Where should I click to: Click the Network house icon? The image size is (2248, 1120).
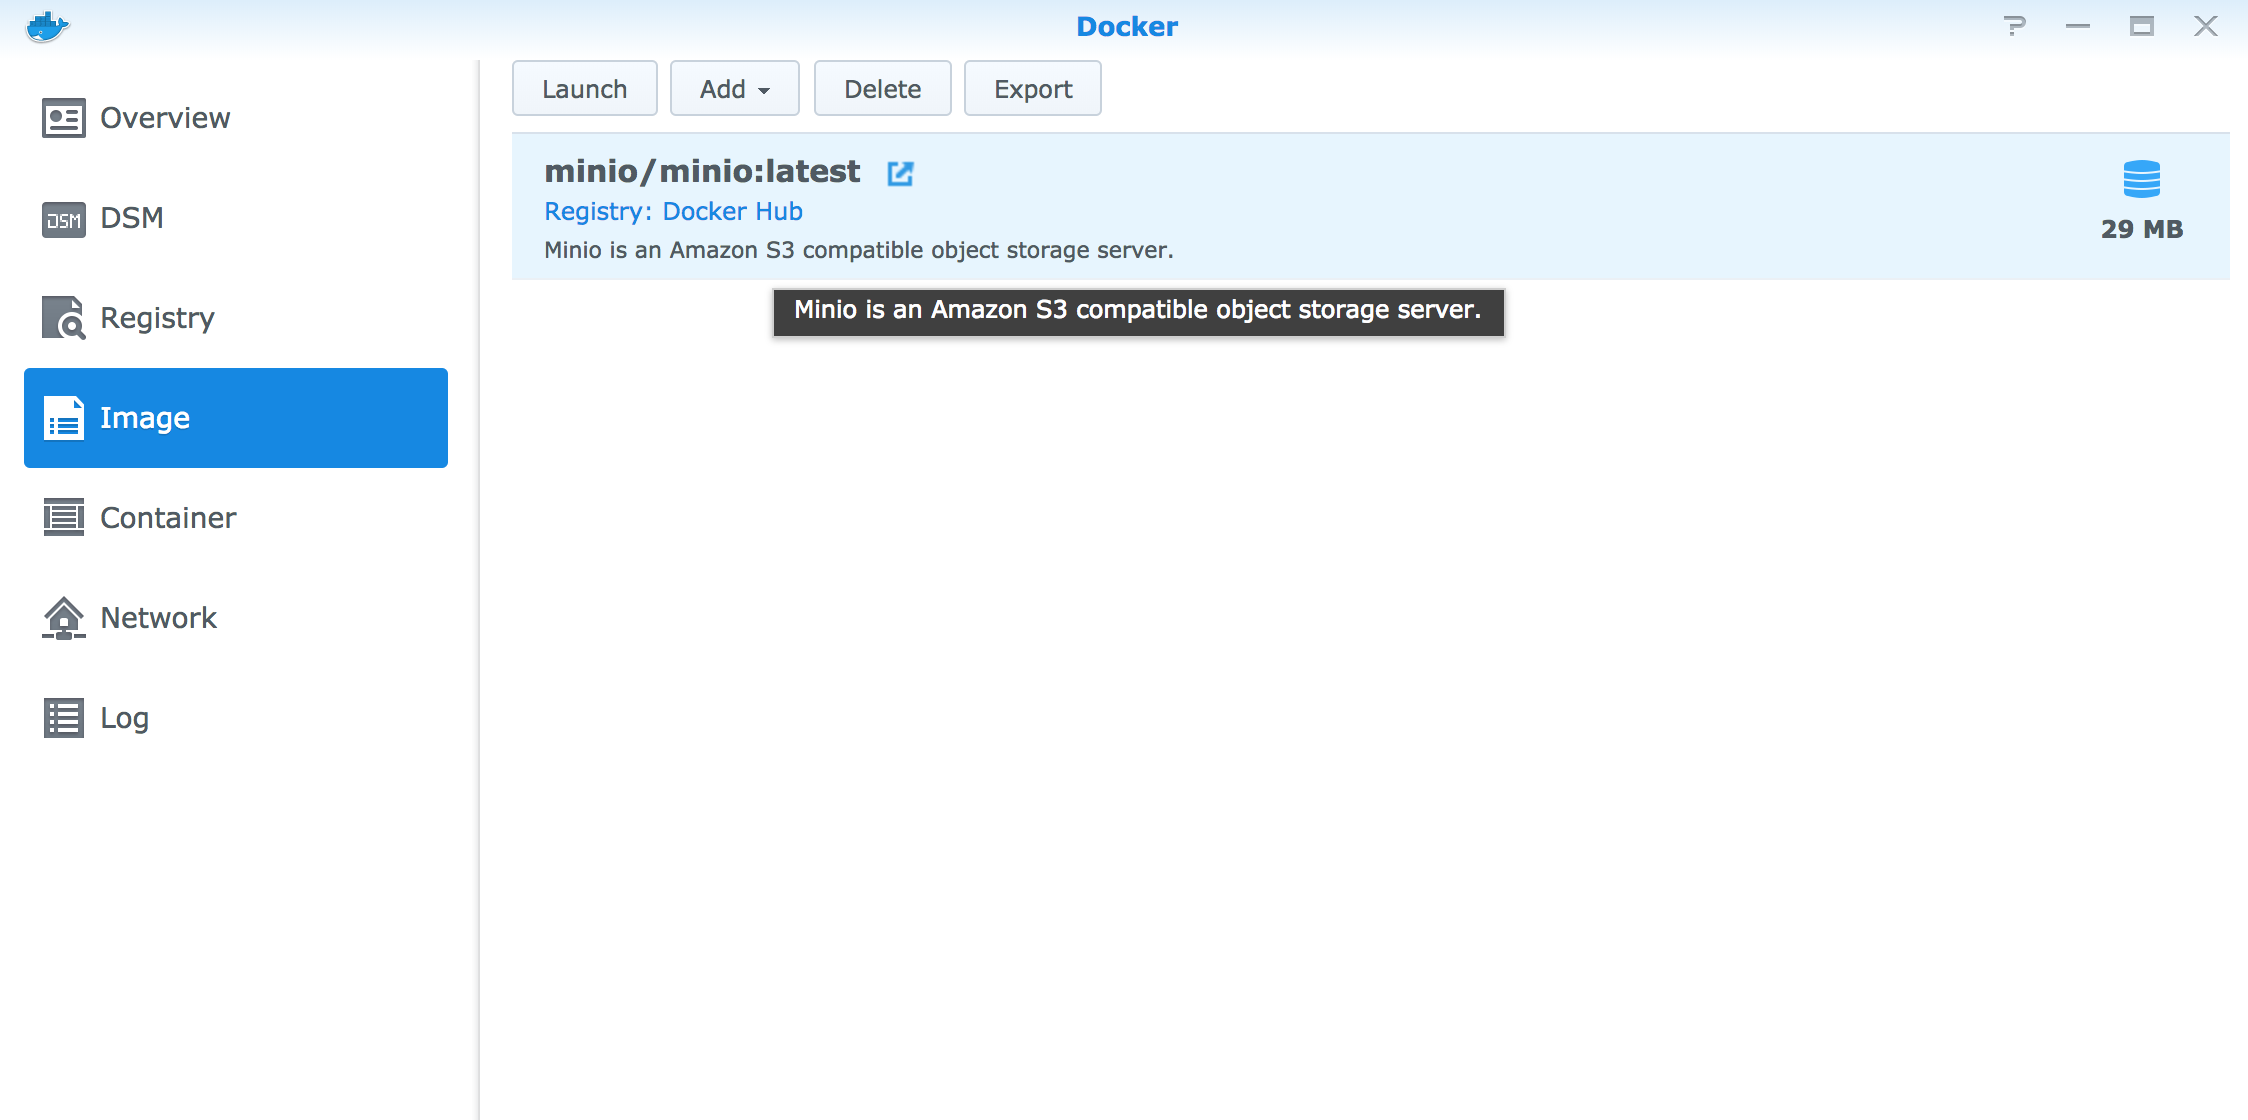pos(63,618)
